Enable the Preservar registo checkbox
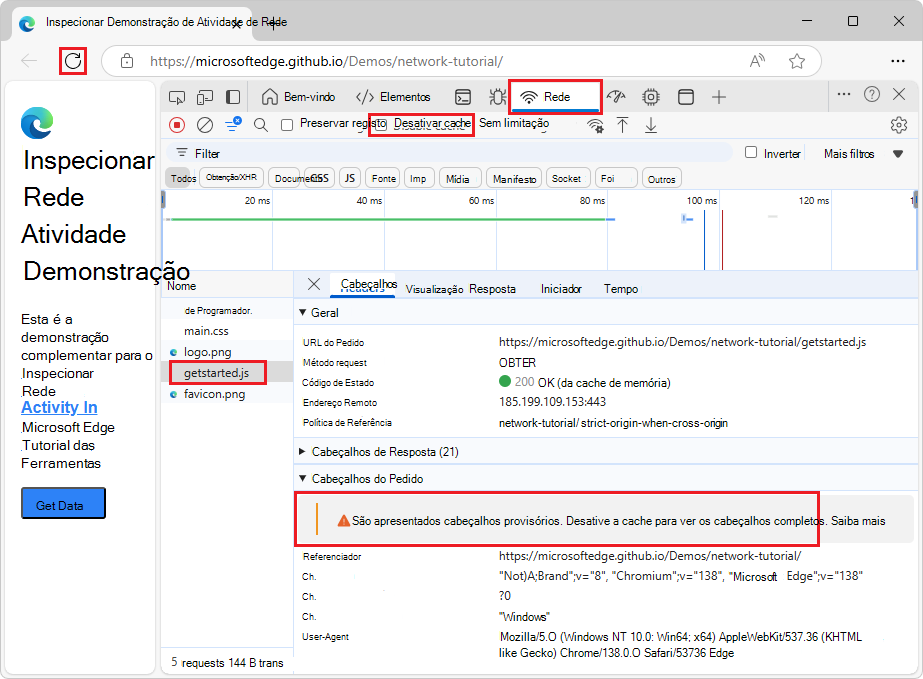Viewport: 923px width, 679px height. 287,125
